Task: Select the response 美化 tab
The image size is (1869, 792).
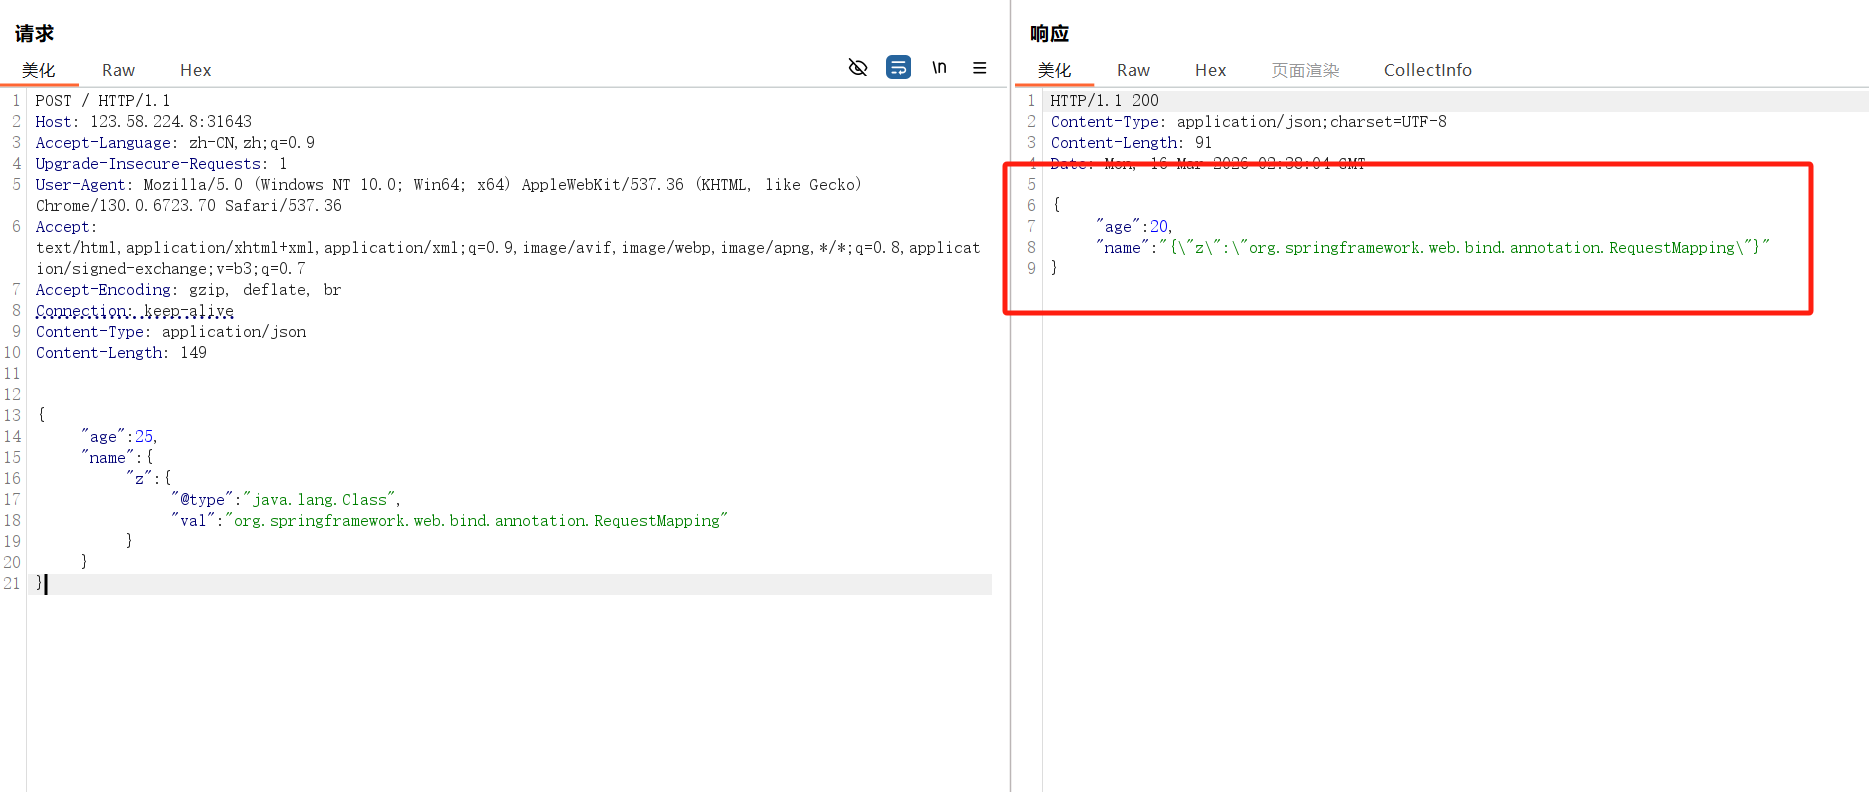Action: tap(1054, 70)
